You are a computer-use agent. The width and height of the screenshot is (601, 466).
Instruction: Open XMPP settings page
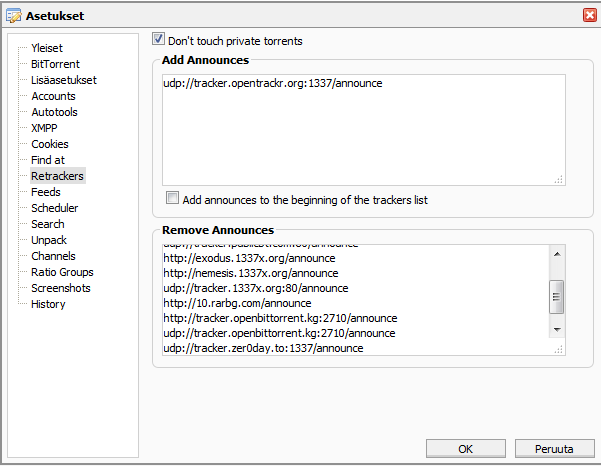point(45,128)
